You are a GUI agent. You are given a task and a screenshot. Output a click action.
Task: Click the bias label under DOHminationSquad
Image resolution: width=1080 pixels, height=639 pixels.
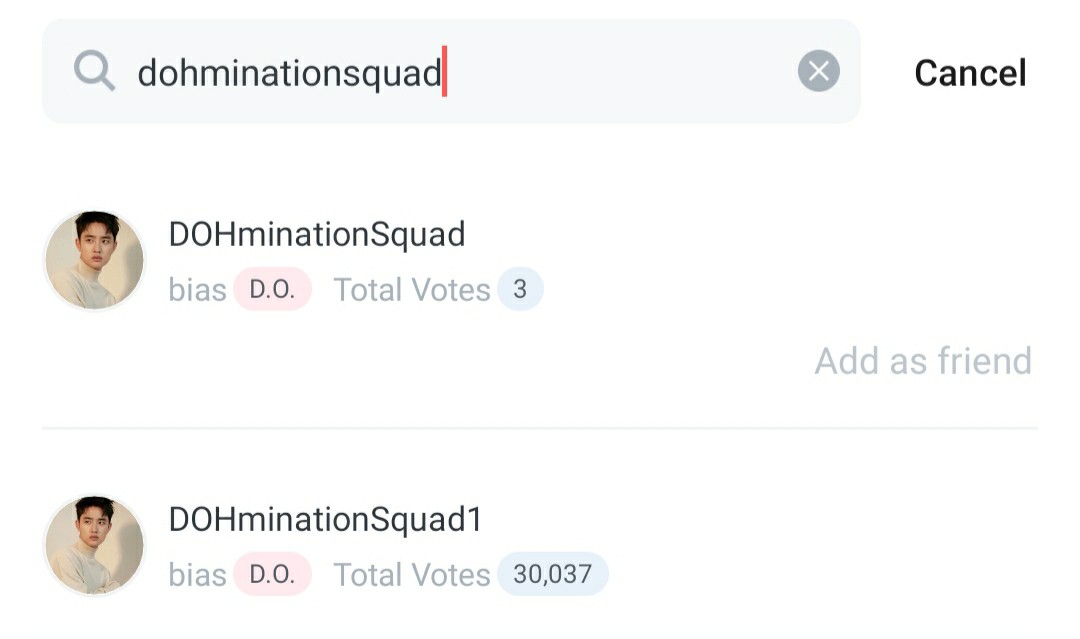click(x=197, y=290)
